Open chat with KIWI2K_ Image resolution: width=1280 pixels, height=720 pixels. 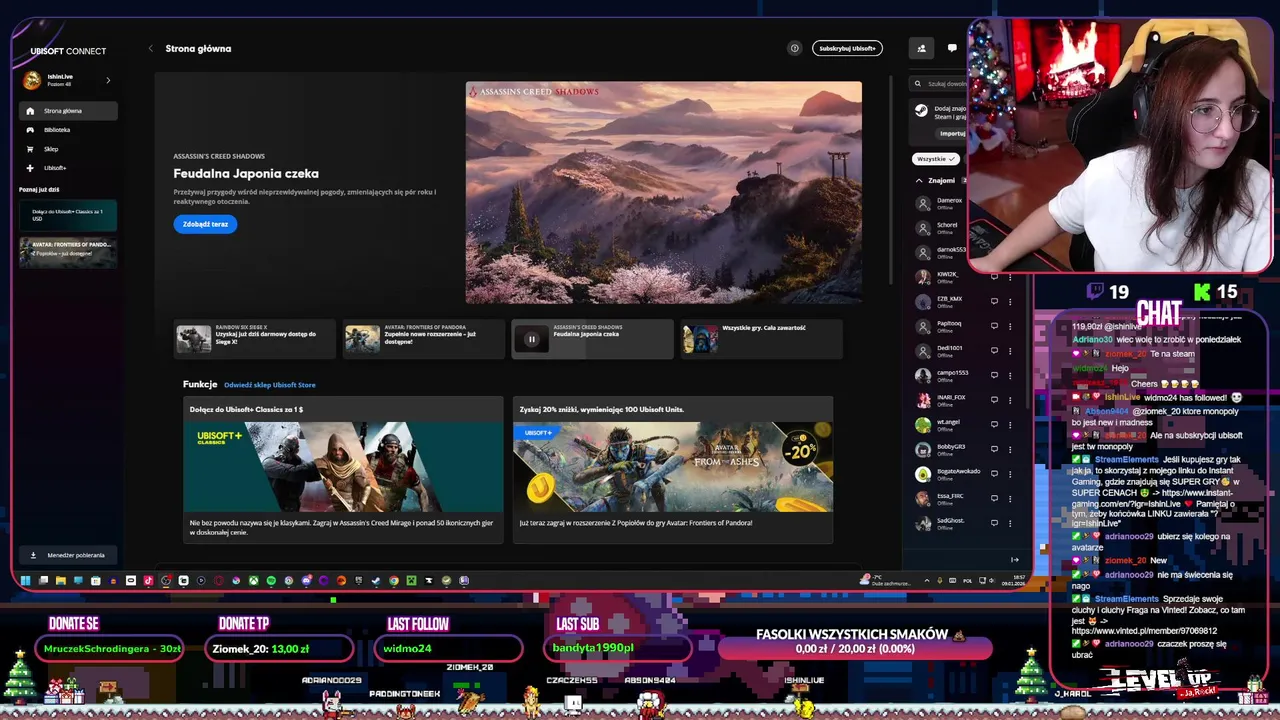994,276
